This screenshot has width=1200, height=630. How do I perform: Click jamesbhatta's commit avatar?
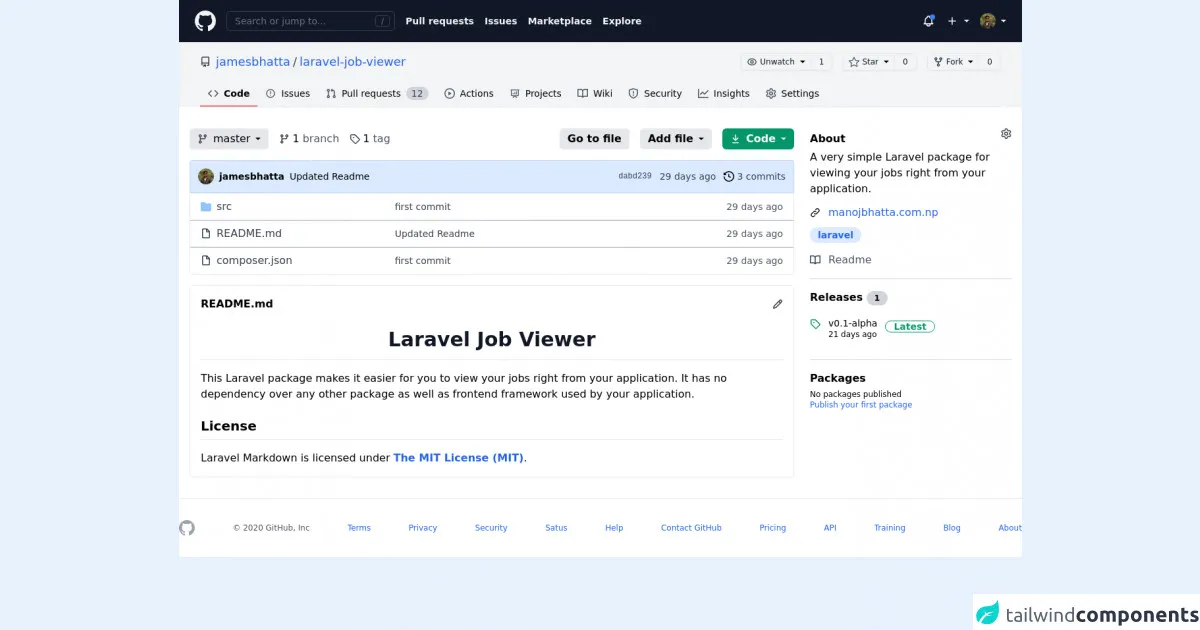tap(206, 176)
